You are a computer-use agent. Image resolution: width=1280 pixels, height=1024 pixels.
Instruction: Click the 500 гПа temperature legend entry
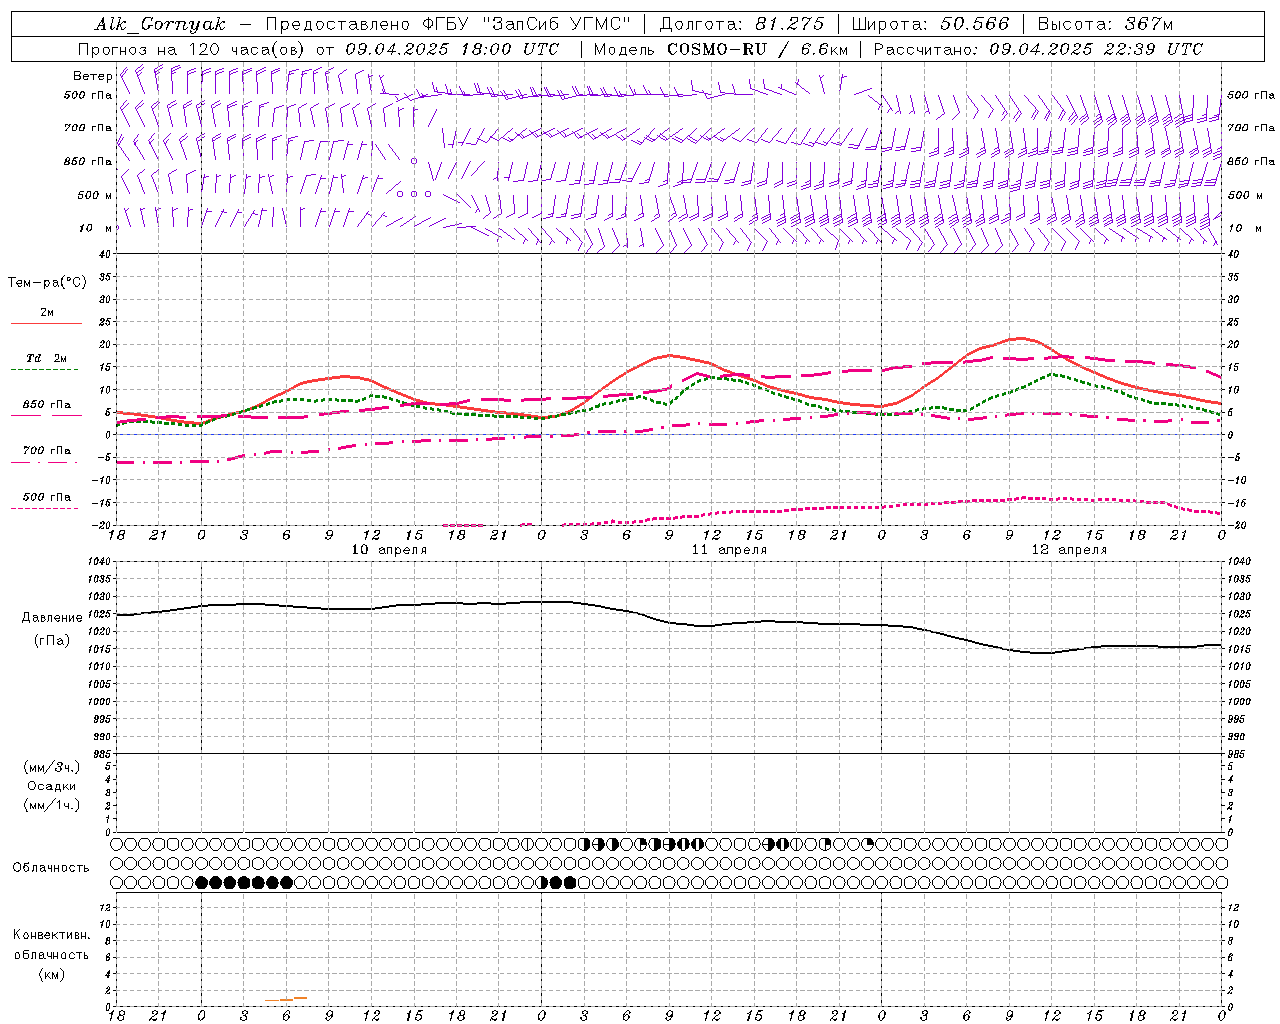46,497
